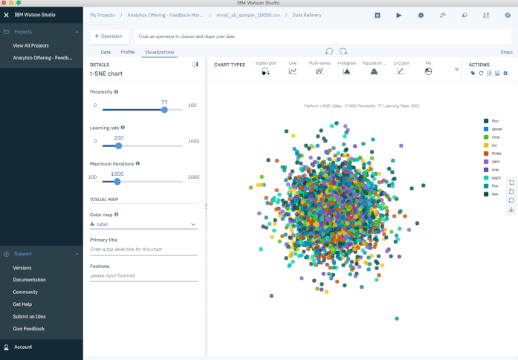This screenshot has width=518, height=360.
Task: Click the refresh action icon under Actions
Action: pyautogui.click(x=481, y=73)
